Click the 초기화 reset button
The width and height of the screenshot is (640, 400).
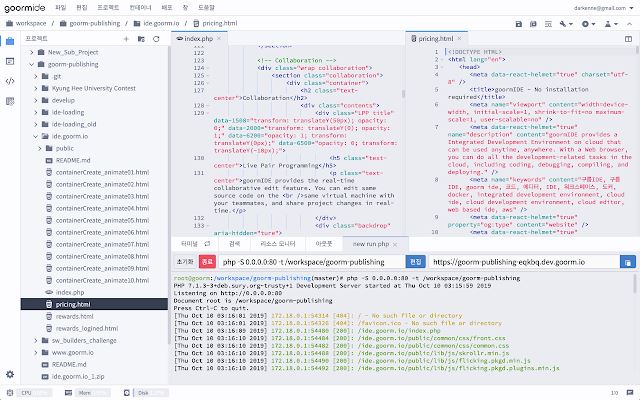click(185, 262)
